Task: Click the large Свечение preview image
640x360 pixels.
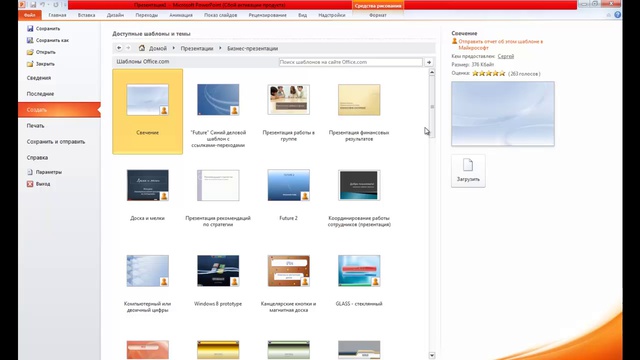Action: [503, 113]
